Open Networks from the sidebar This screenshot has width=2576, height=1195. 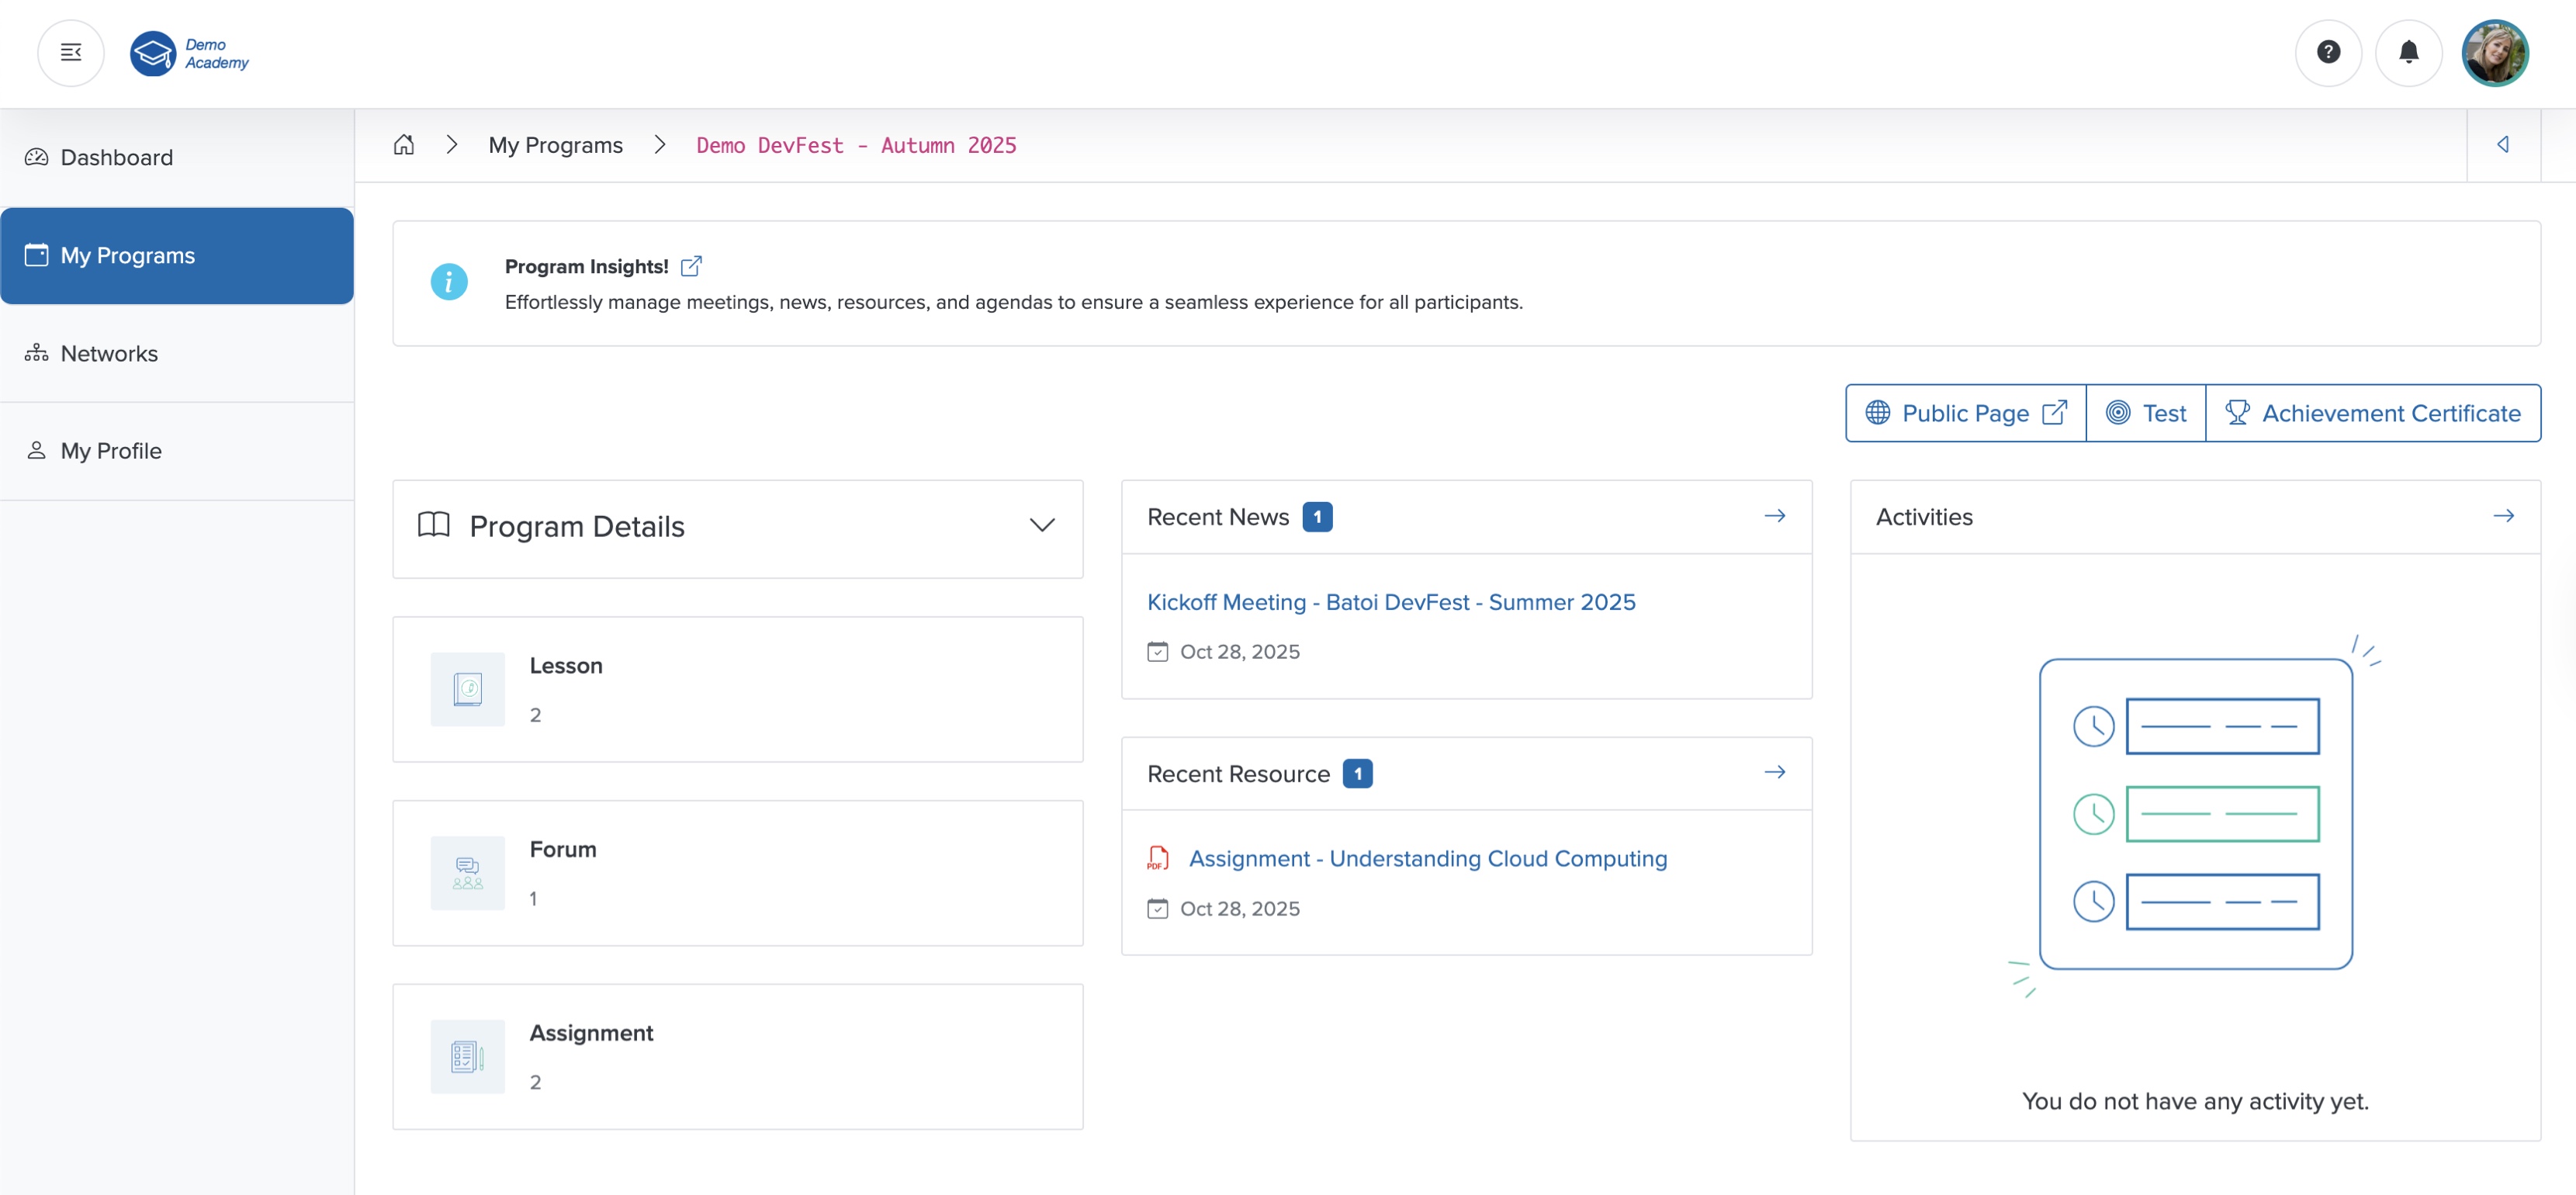pyautogui.click(x=110, y=353)
